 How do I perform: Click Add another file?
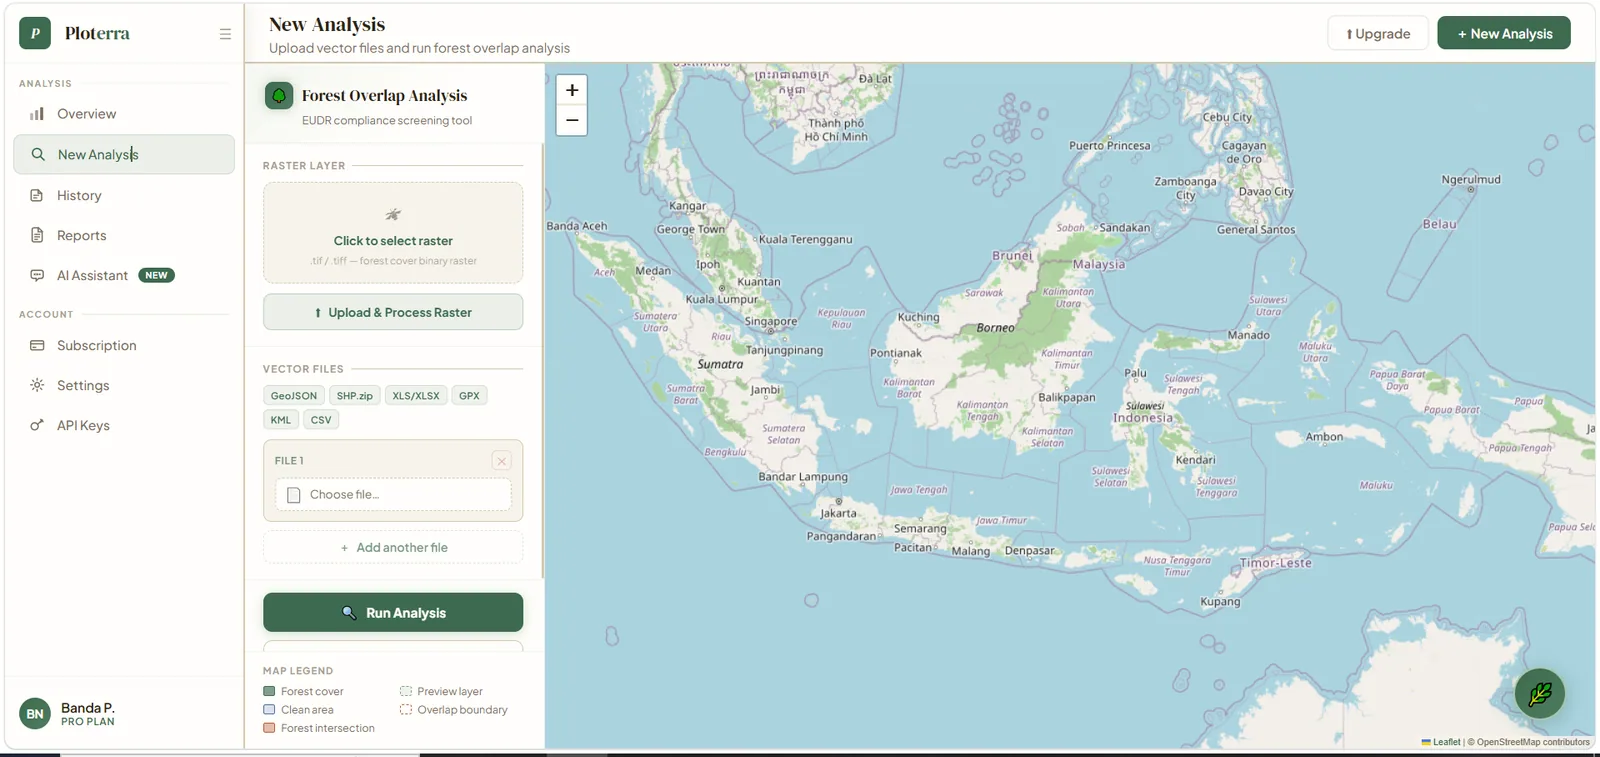coord(393,548)
